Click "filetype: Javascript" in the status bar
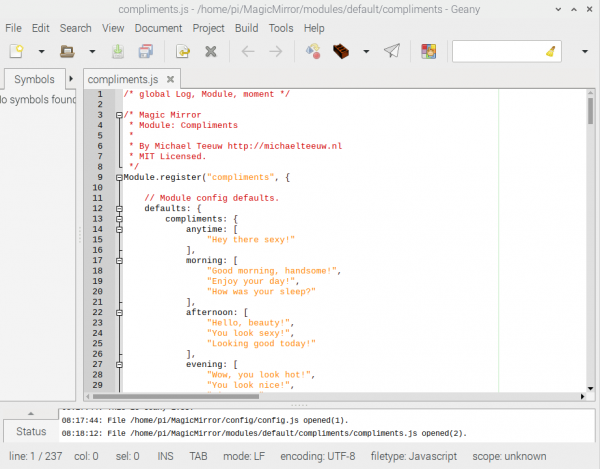The image size is (600, 469). (x=414, y=456)
